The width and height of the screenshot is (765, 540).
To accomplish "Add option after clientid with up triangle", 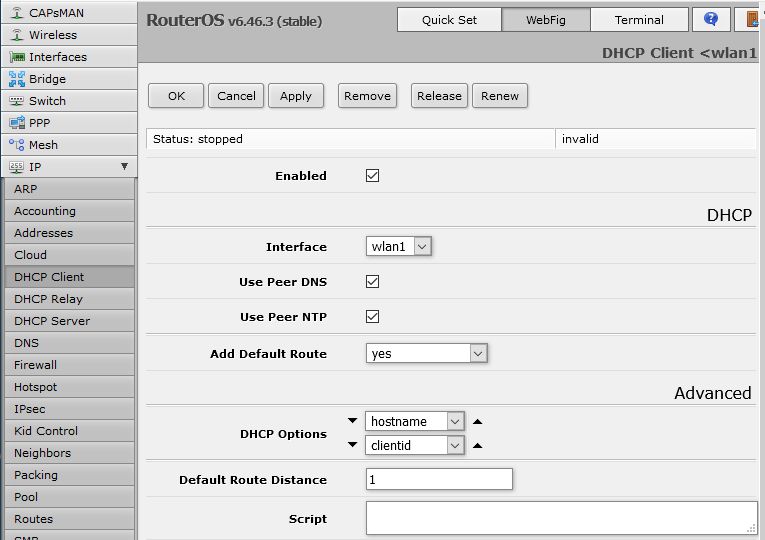I will (x=478, y=445).
